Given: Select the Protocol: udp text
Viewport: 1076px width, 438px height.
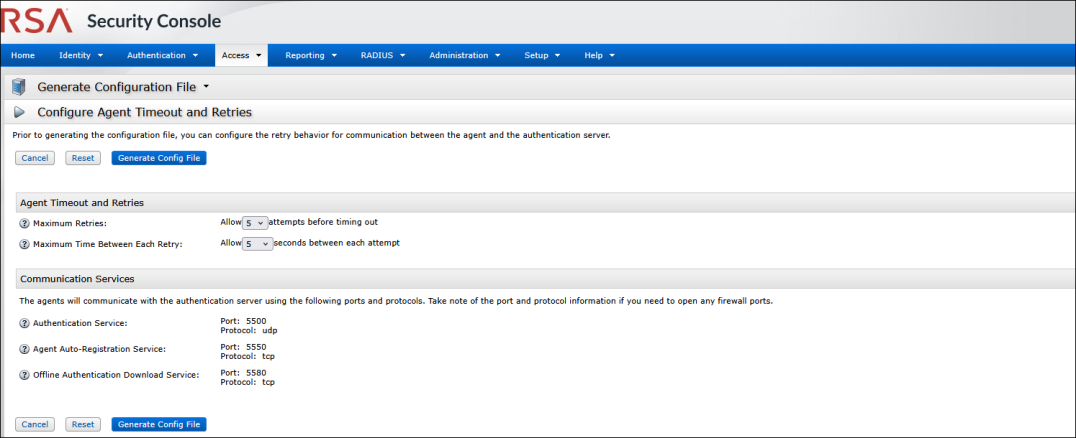Looking at the screenshot, I should coord(248,330).
